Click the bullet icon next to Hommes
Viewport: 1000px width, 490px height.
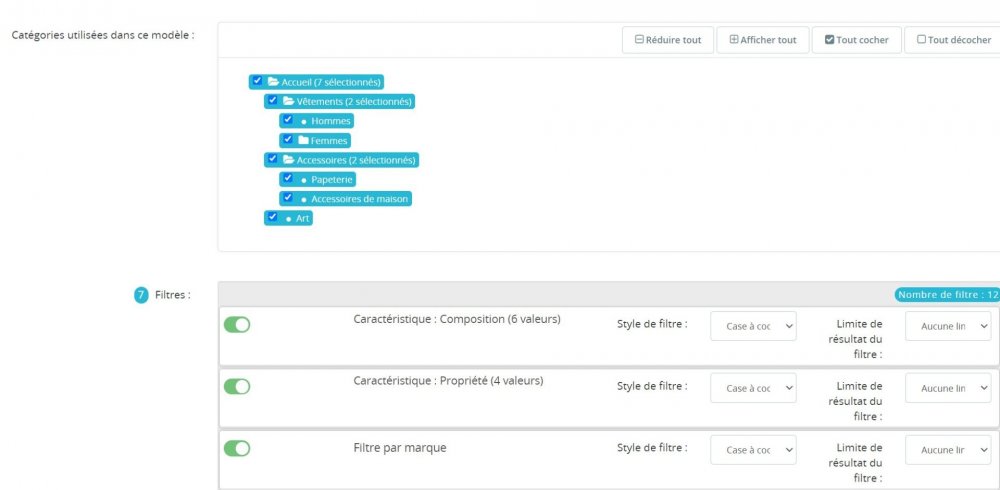pyautogui.click(x=303, y=121)
